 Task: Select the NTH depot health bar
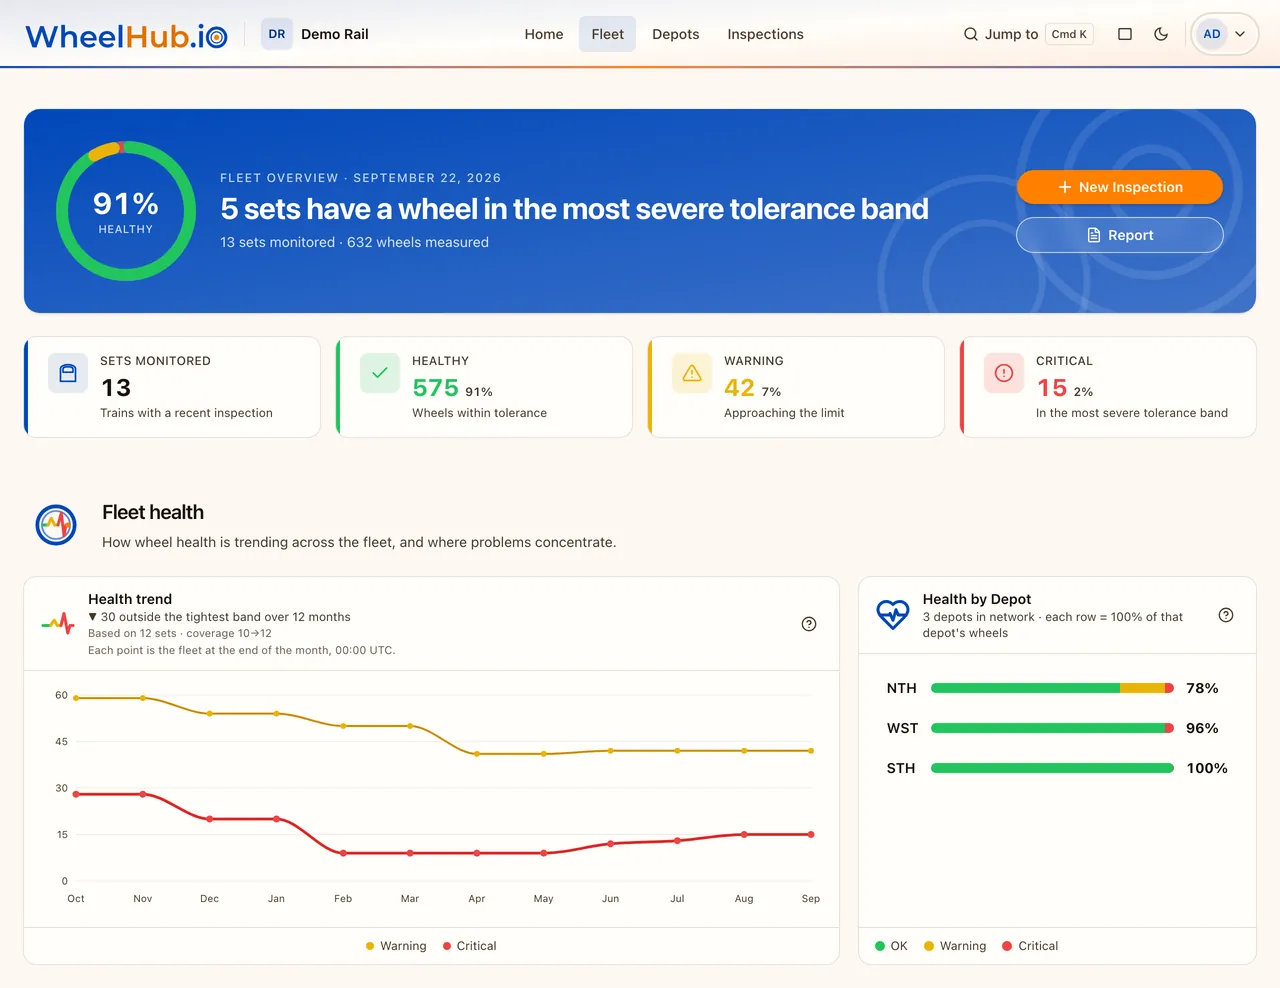(1052, 688)
